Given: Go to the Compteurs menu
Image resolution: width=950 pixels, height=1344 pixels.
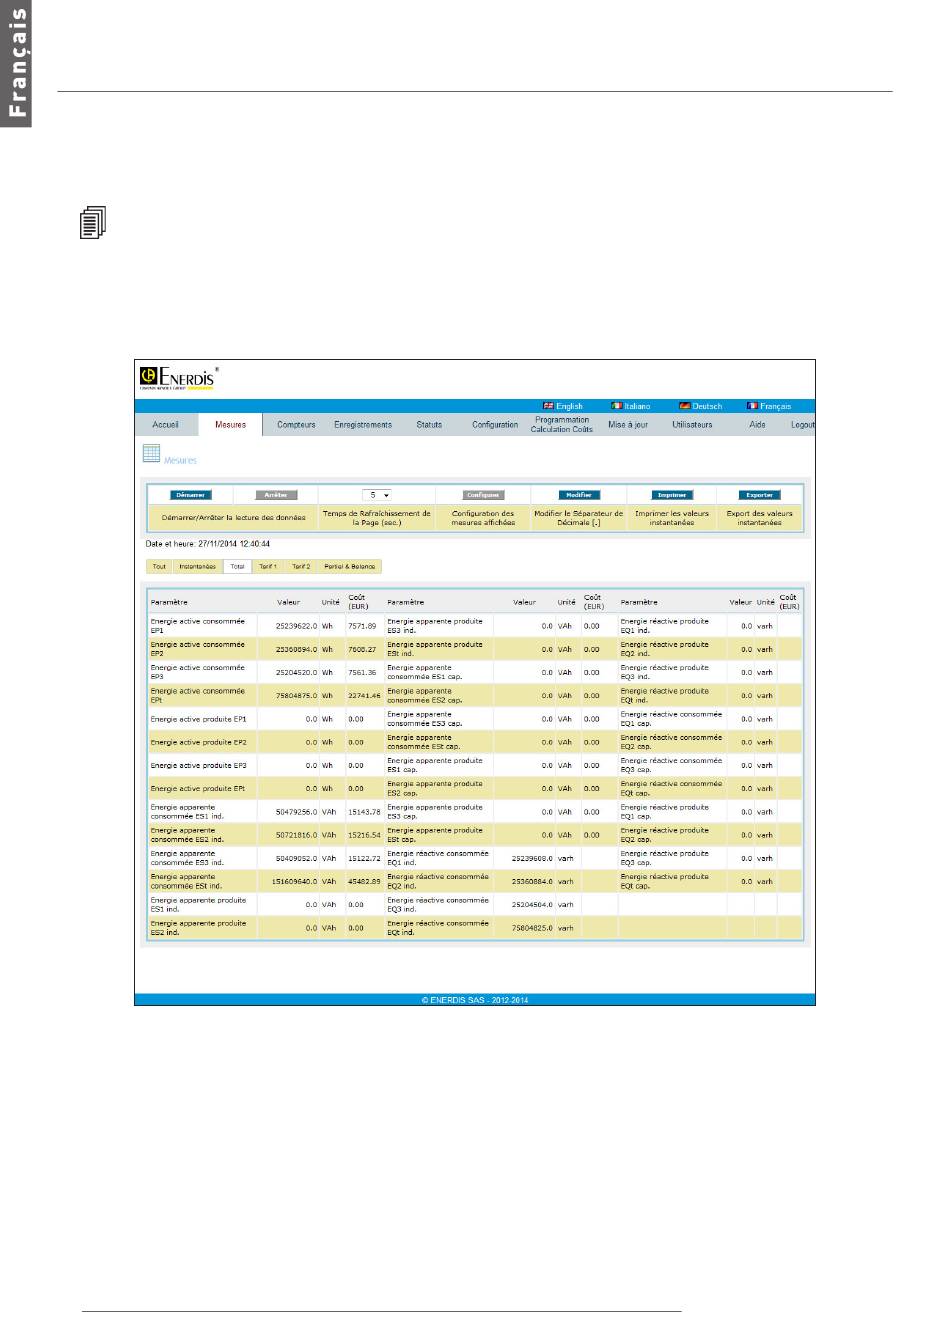Looking at the screenshot, I should 296,425.
